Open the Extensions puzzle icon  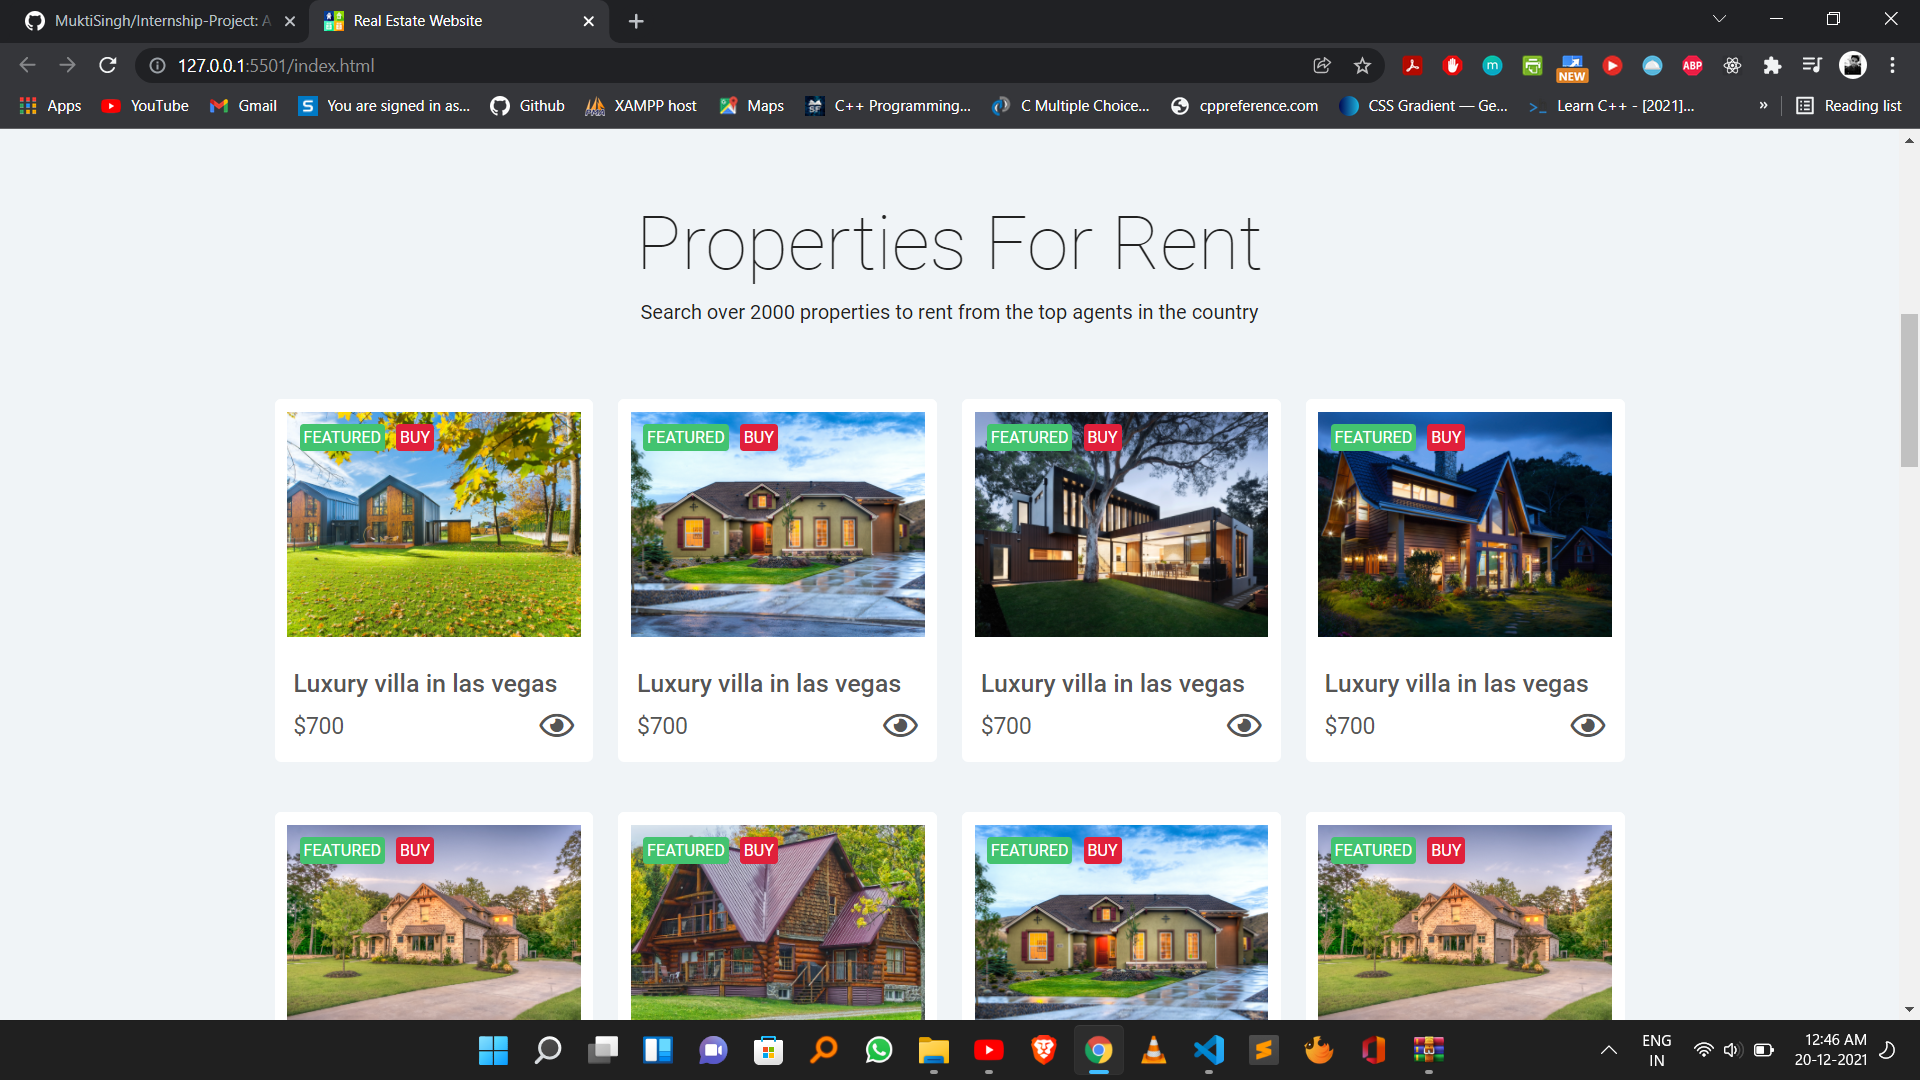tap(1772, 66)
